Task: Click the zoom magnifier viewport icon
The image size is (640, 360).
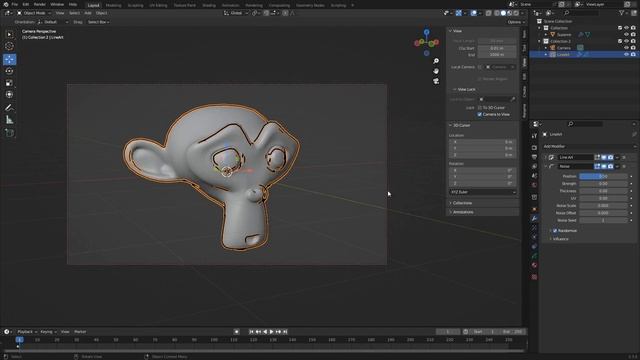Action: pos(436,61)
